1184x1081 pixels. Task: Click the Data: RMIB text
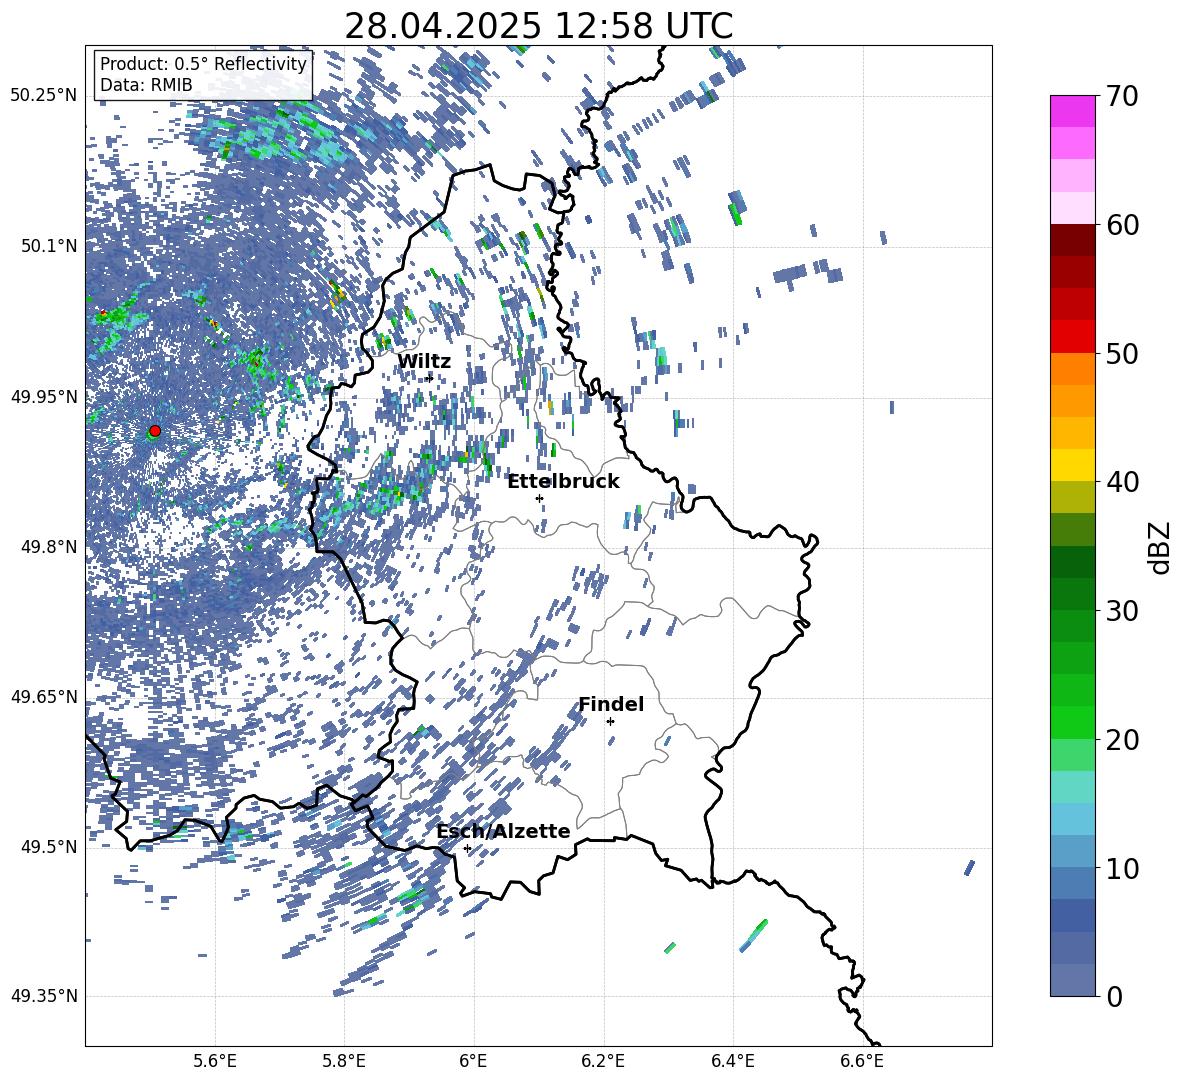click(x=146, y=85)
